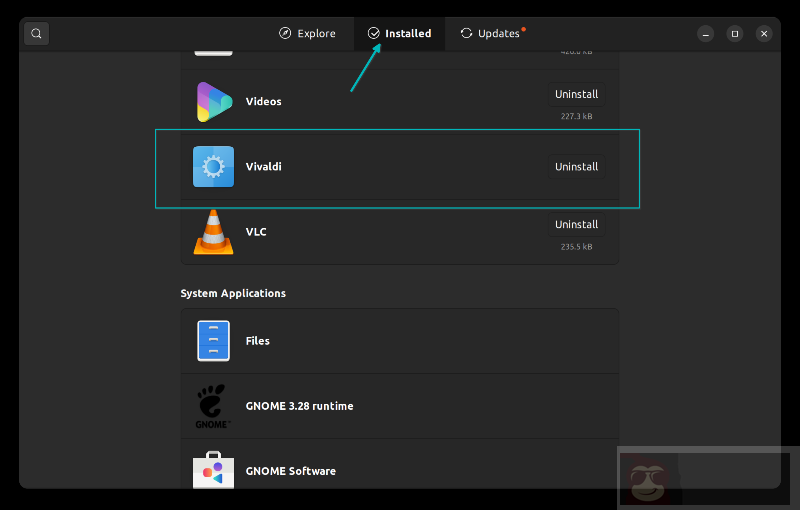Open the GNOME Software entry

click(x=399, y=464)
